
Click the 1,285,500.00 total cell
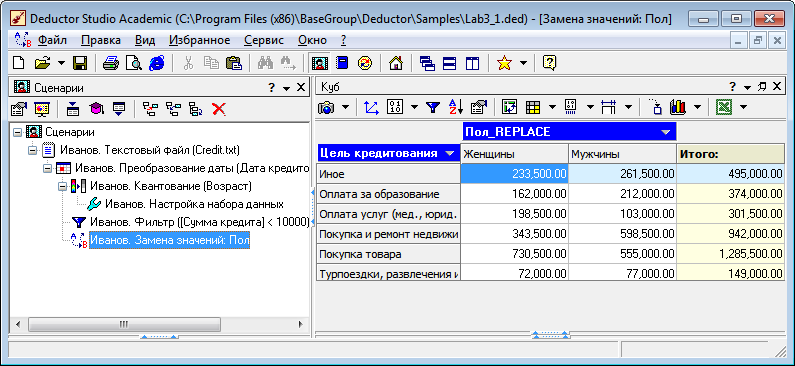coord(731,254)
